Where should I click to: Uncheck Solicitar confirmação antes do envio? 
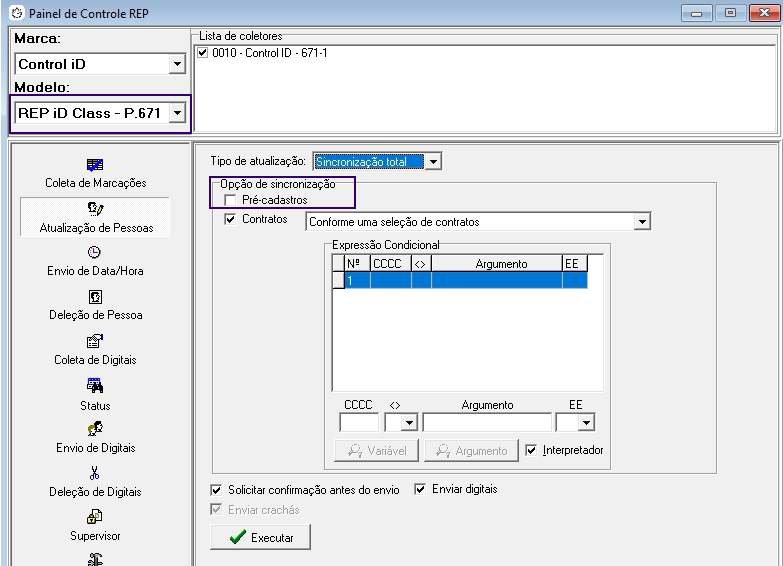pyautogui.click(x=216, y=490)
